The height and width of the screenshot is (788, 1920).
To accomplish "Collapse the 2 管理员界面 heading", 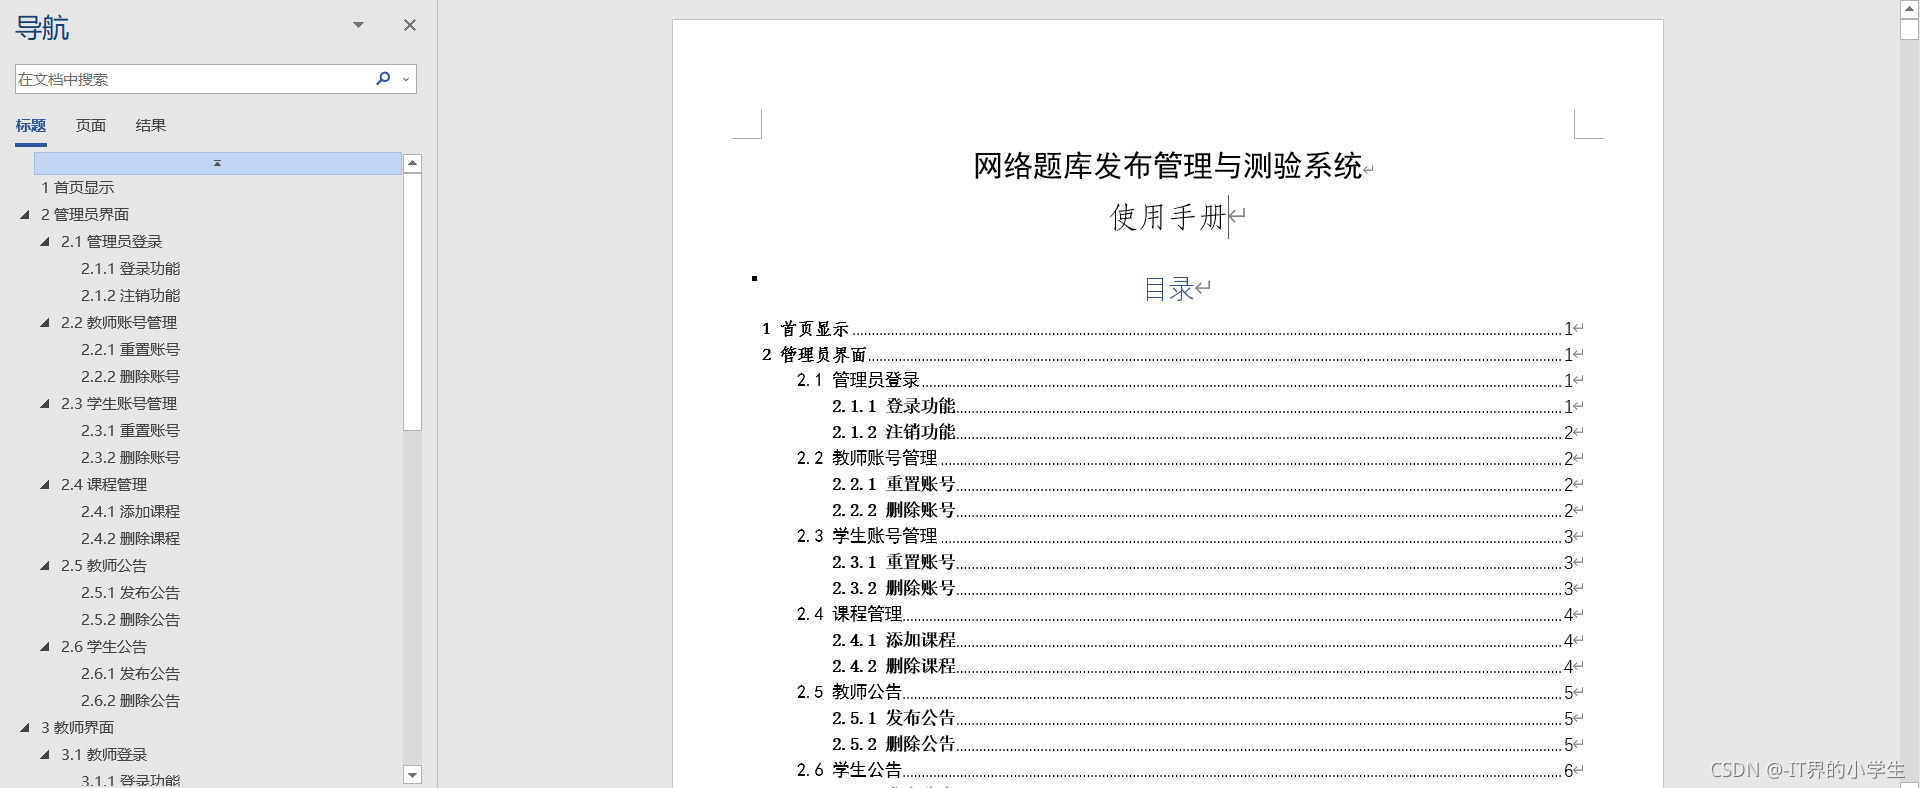I will (25, 214).
